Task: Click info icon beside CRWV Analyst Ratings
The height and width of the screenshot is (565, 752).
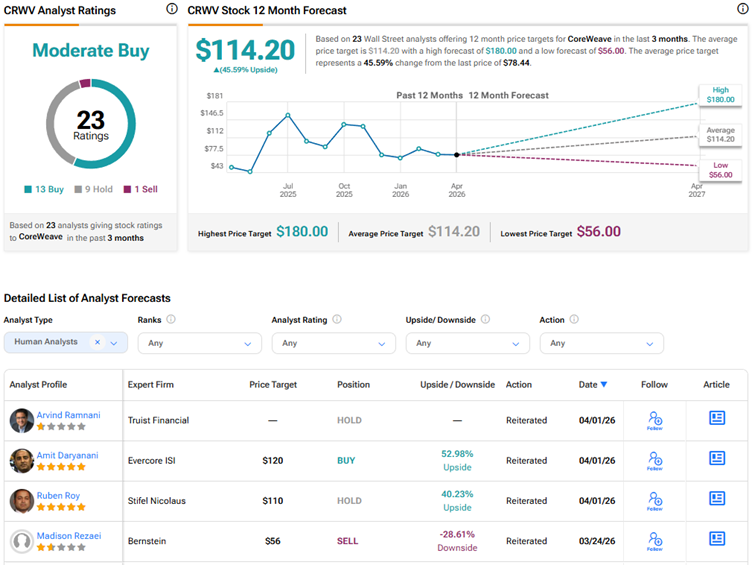Action: 171,10
